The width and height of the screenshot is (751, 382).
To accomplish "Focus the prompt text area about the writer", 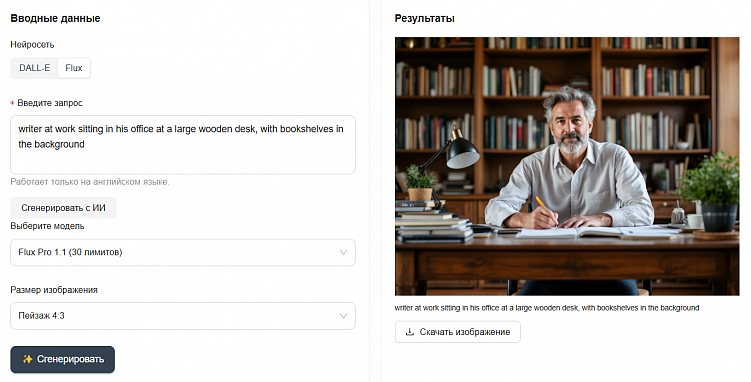I will [183, 145].
